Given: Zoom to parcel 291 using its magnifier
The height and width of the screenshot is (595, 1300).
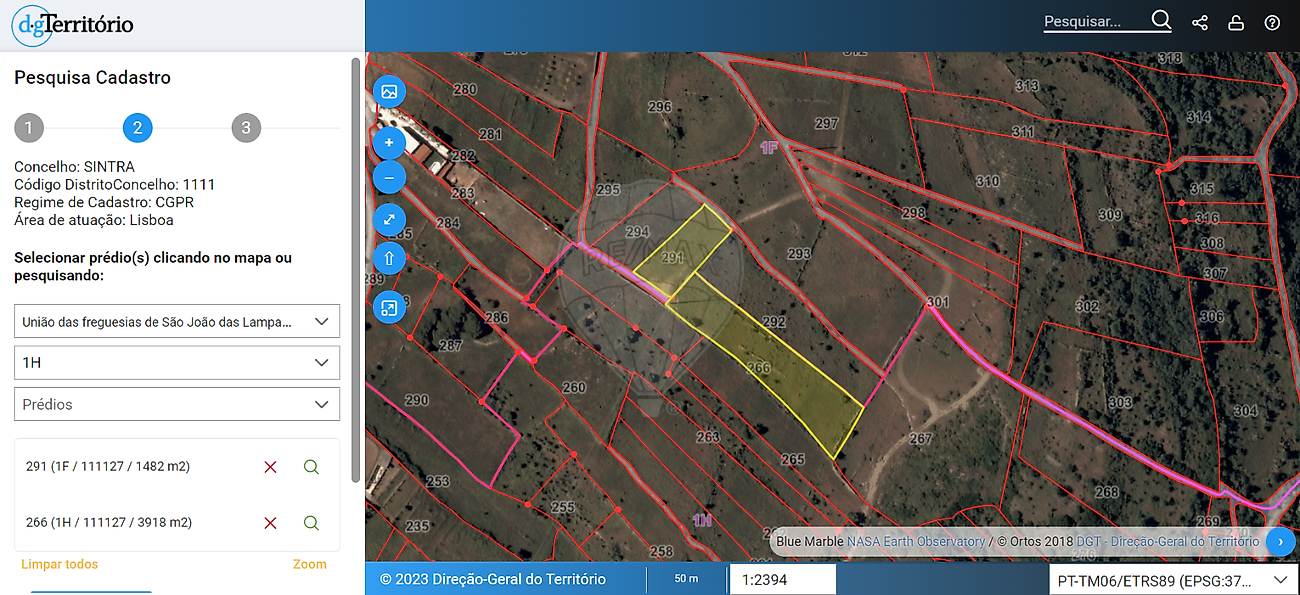Looking at the screenshot, I should click(311, 467).
